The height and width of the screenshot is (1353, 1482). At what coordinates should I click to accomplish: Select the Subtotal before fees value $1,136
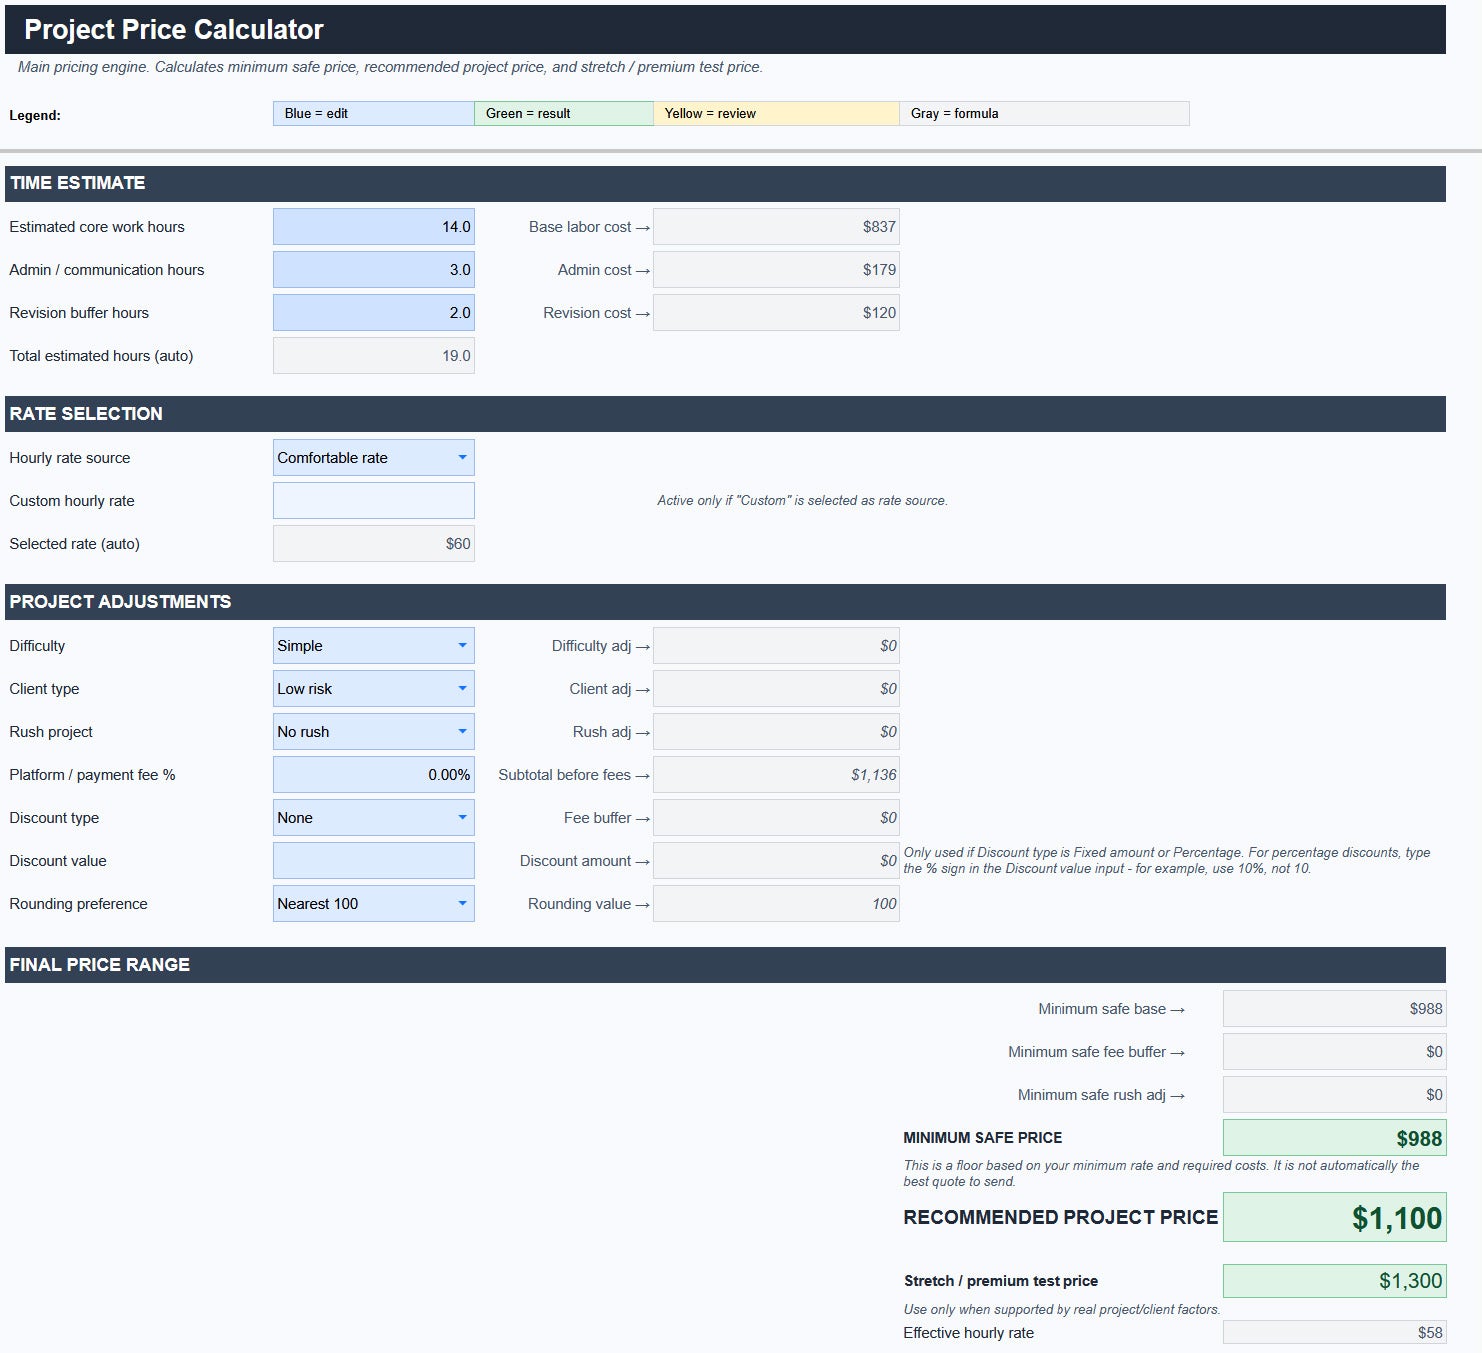pos(776,775)
